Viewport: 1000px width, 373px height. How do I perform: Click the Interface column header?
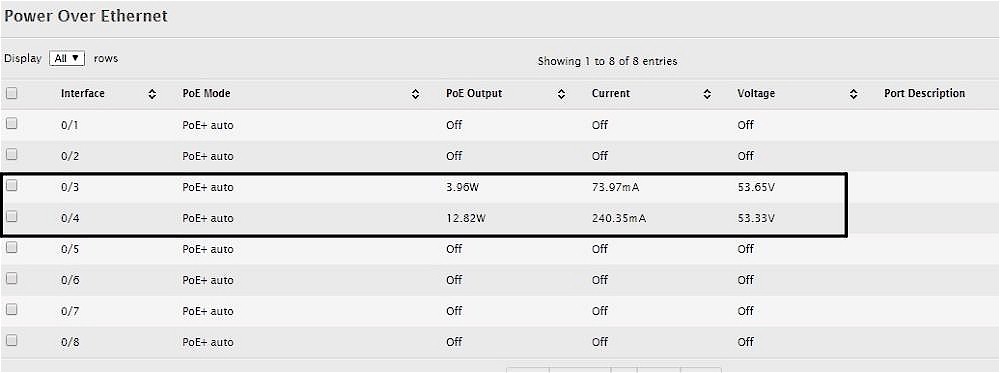pos(82,94)
